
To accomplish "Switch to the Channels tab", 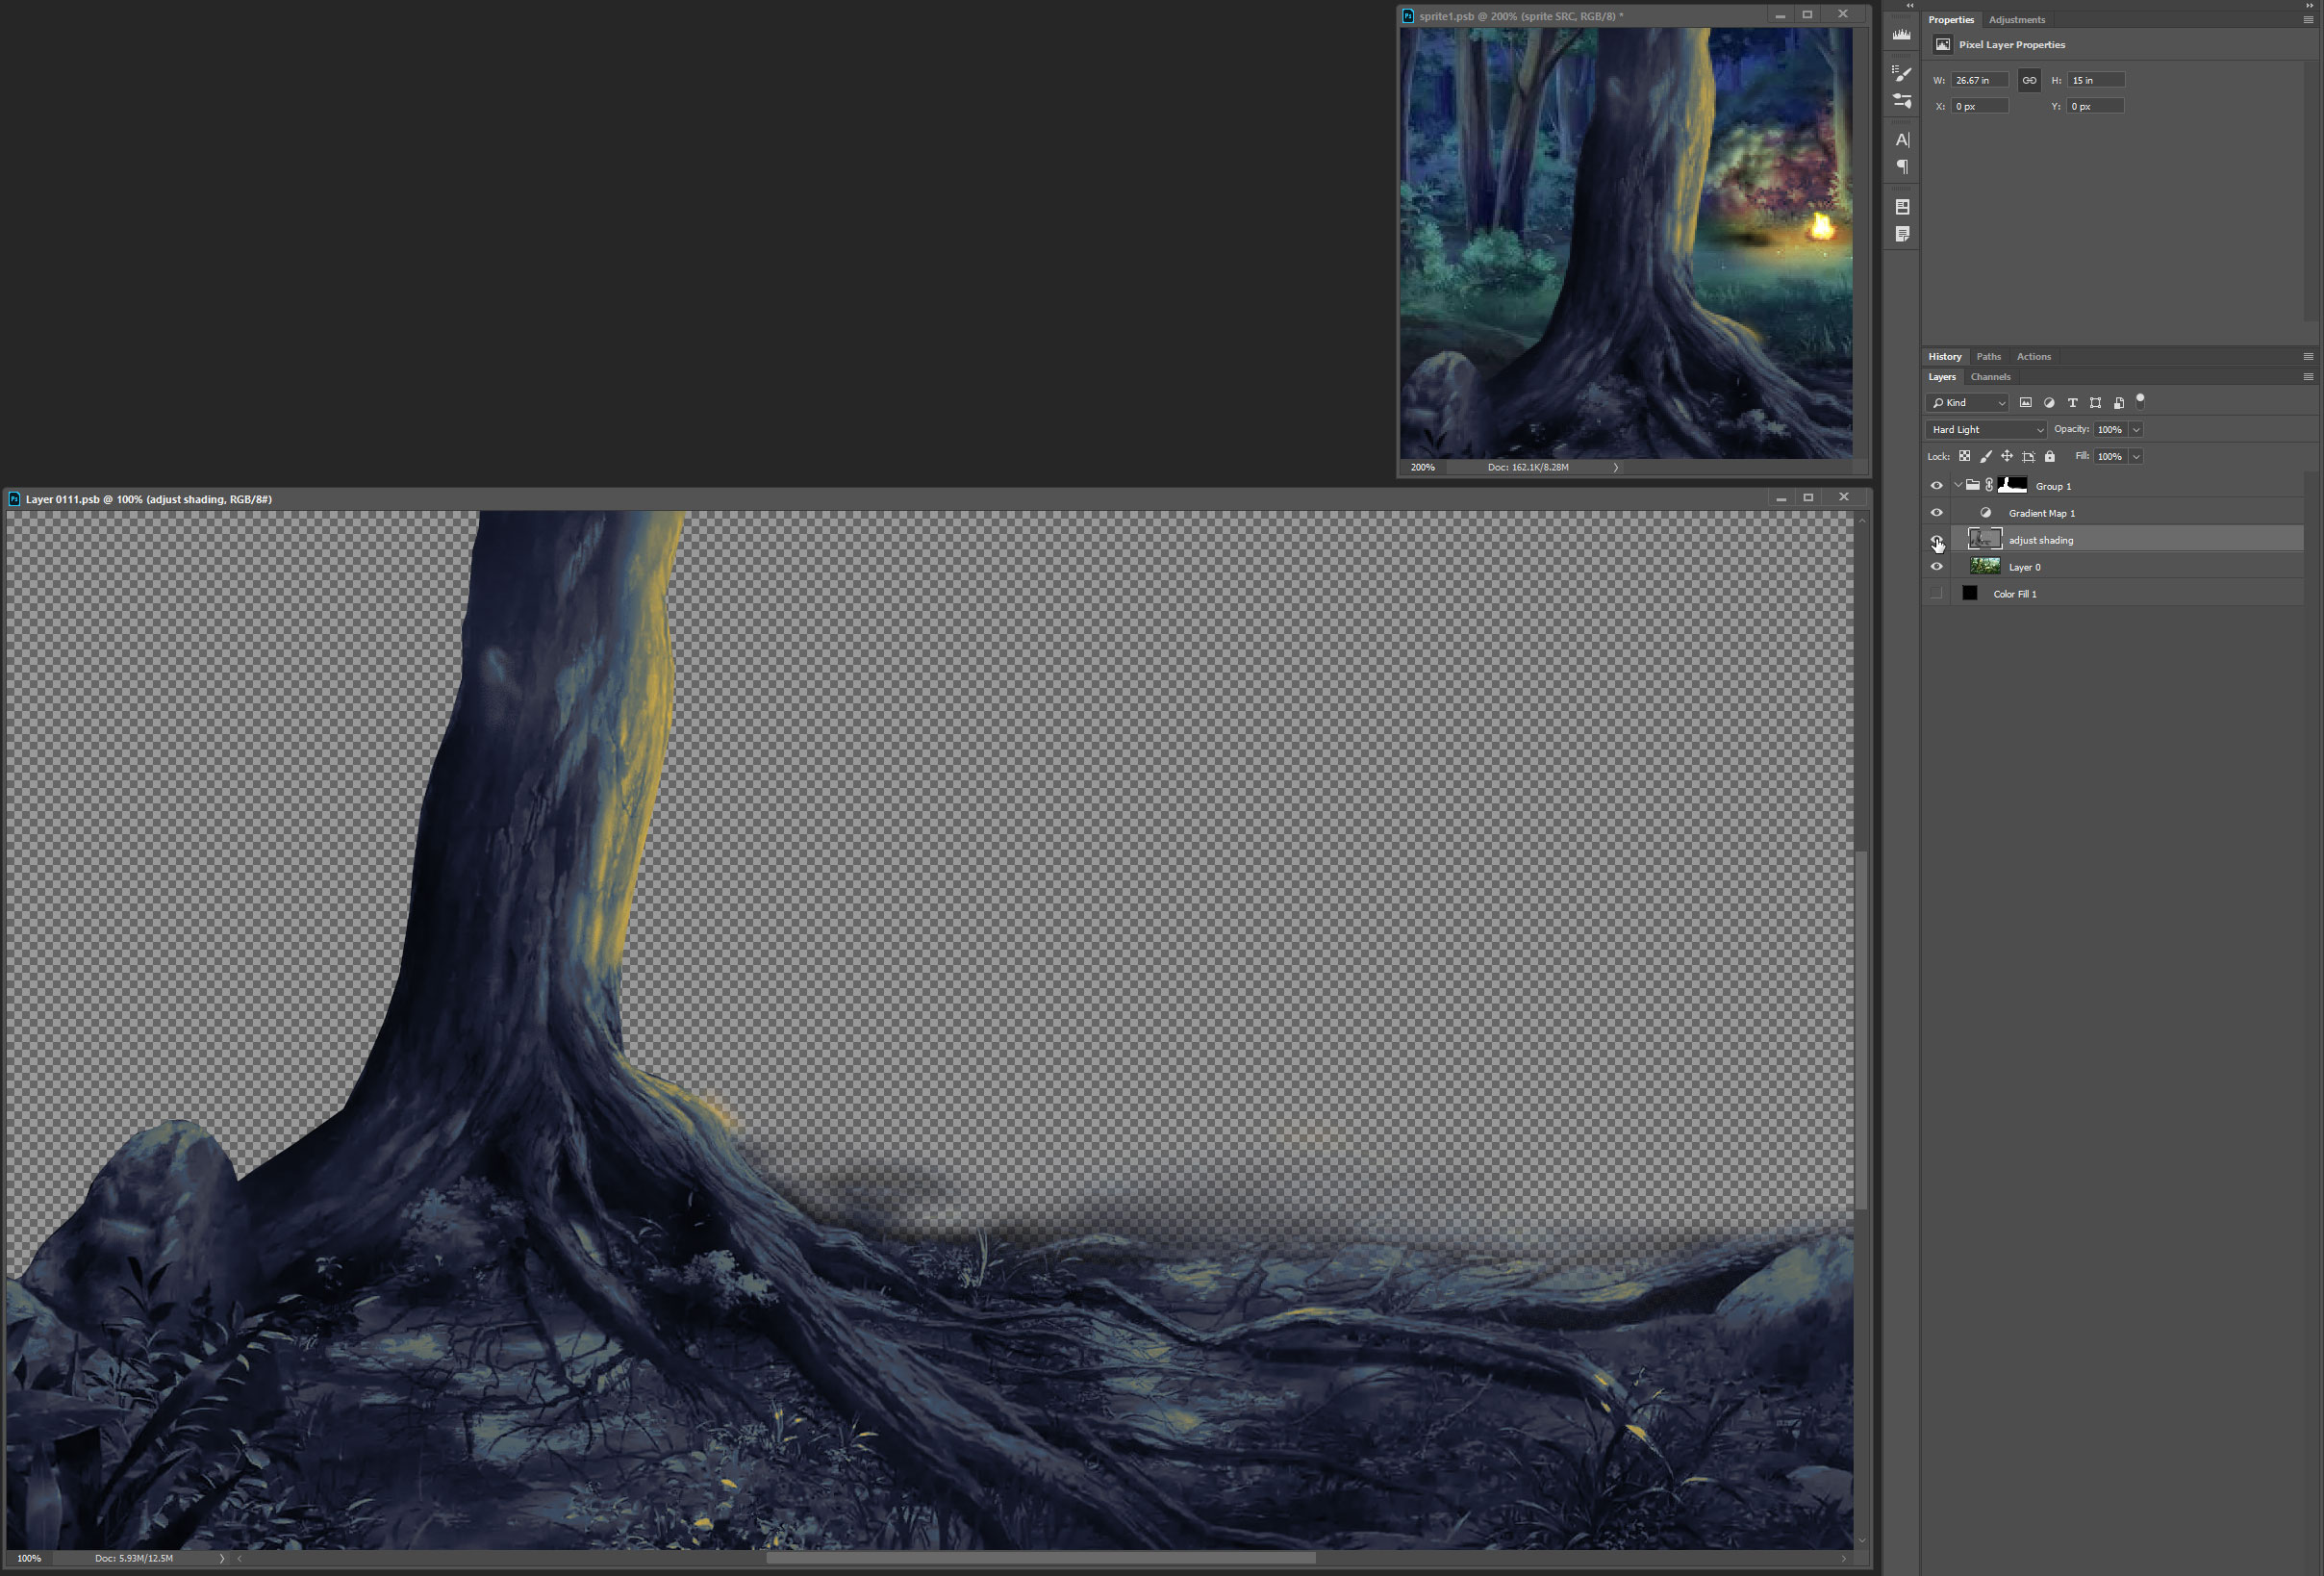I will click(x=1989, y=377).
